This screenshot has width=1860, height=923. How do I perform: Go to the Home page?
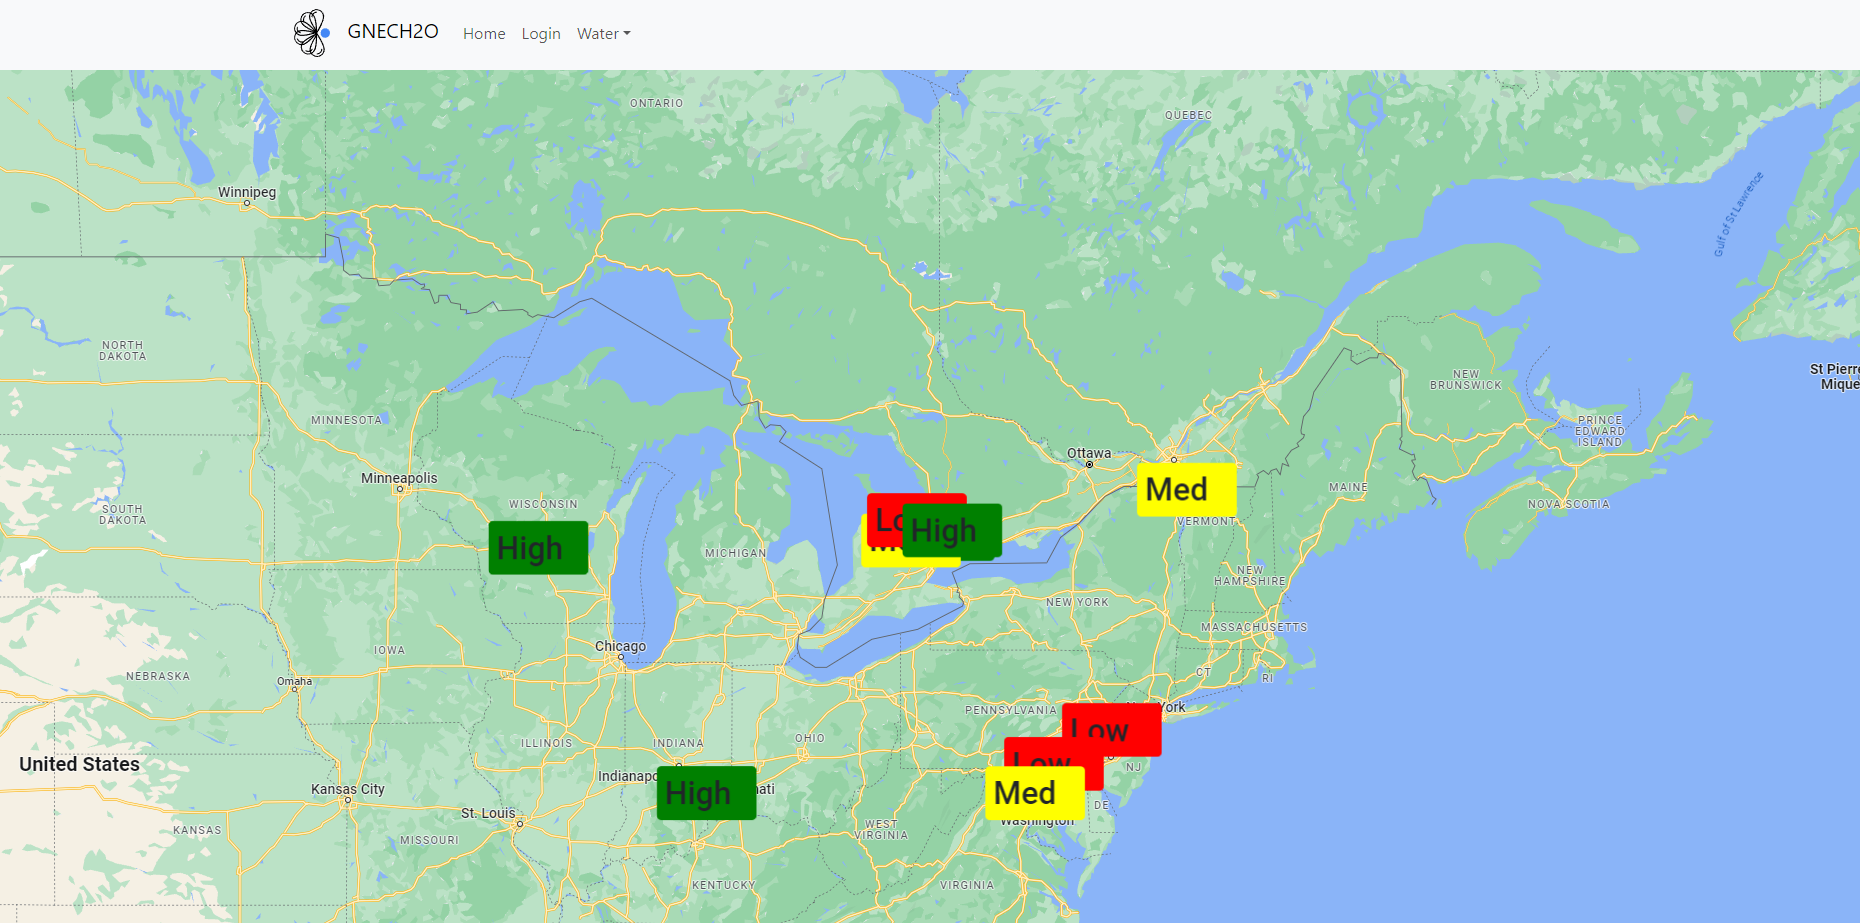(x=484, y=34)
